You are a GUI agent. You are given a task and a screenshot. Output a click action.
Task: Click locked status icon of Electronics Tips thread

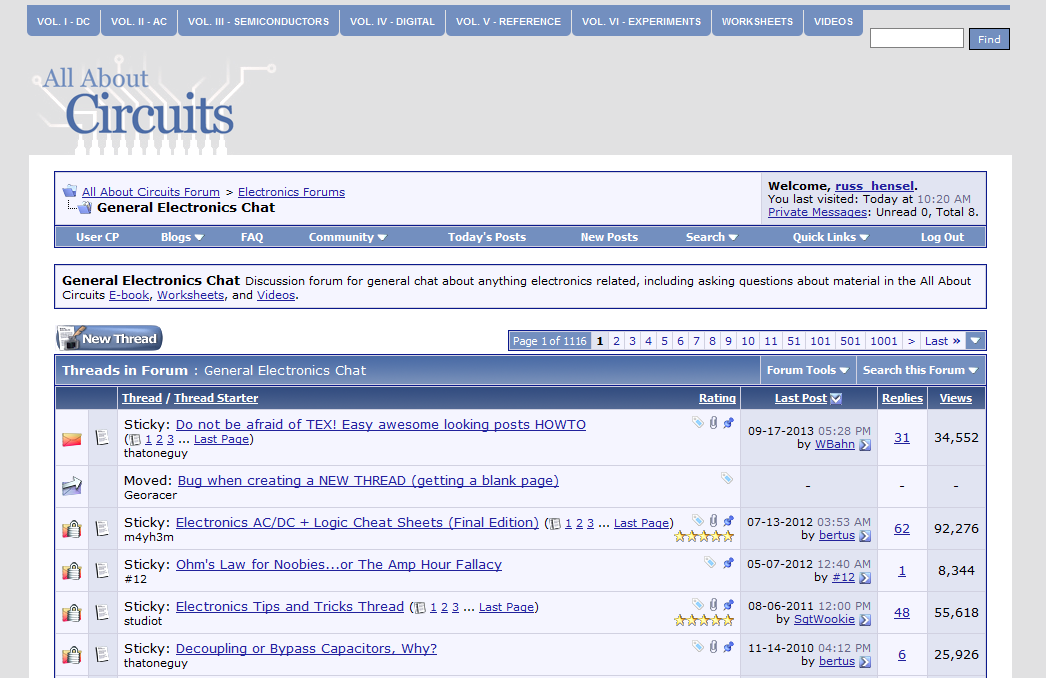pos(71,613)
